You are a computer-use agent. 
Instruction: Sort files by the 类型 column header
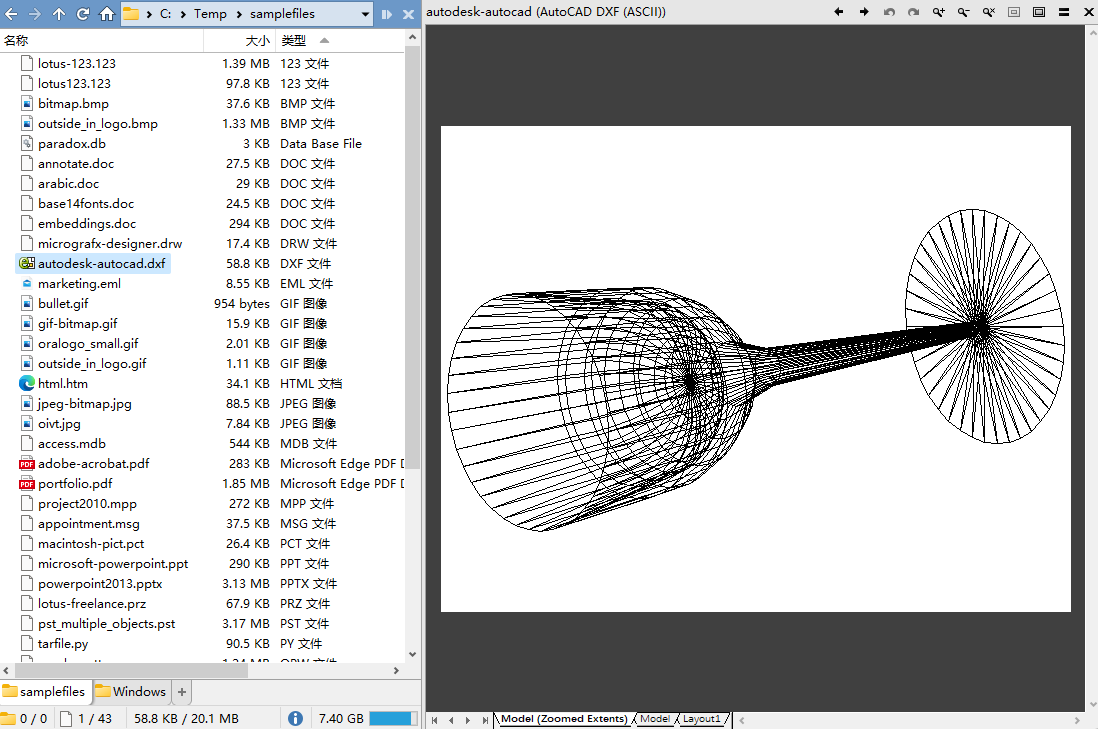293,41
